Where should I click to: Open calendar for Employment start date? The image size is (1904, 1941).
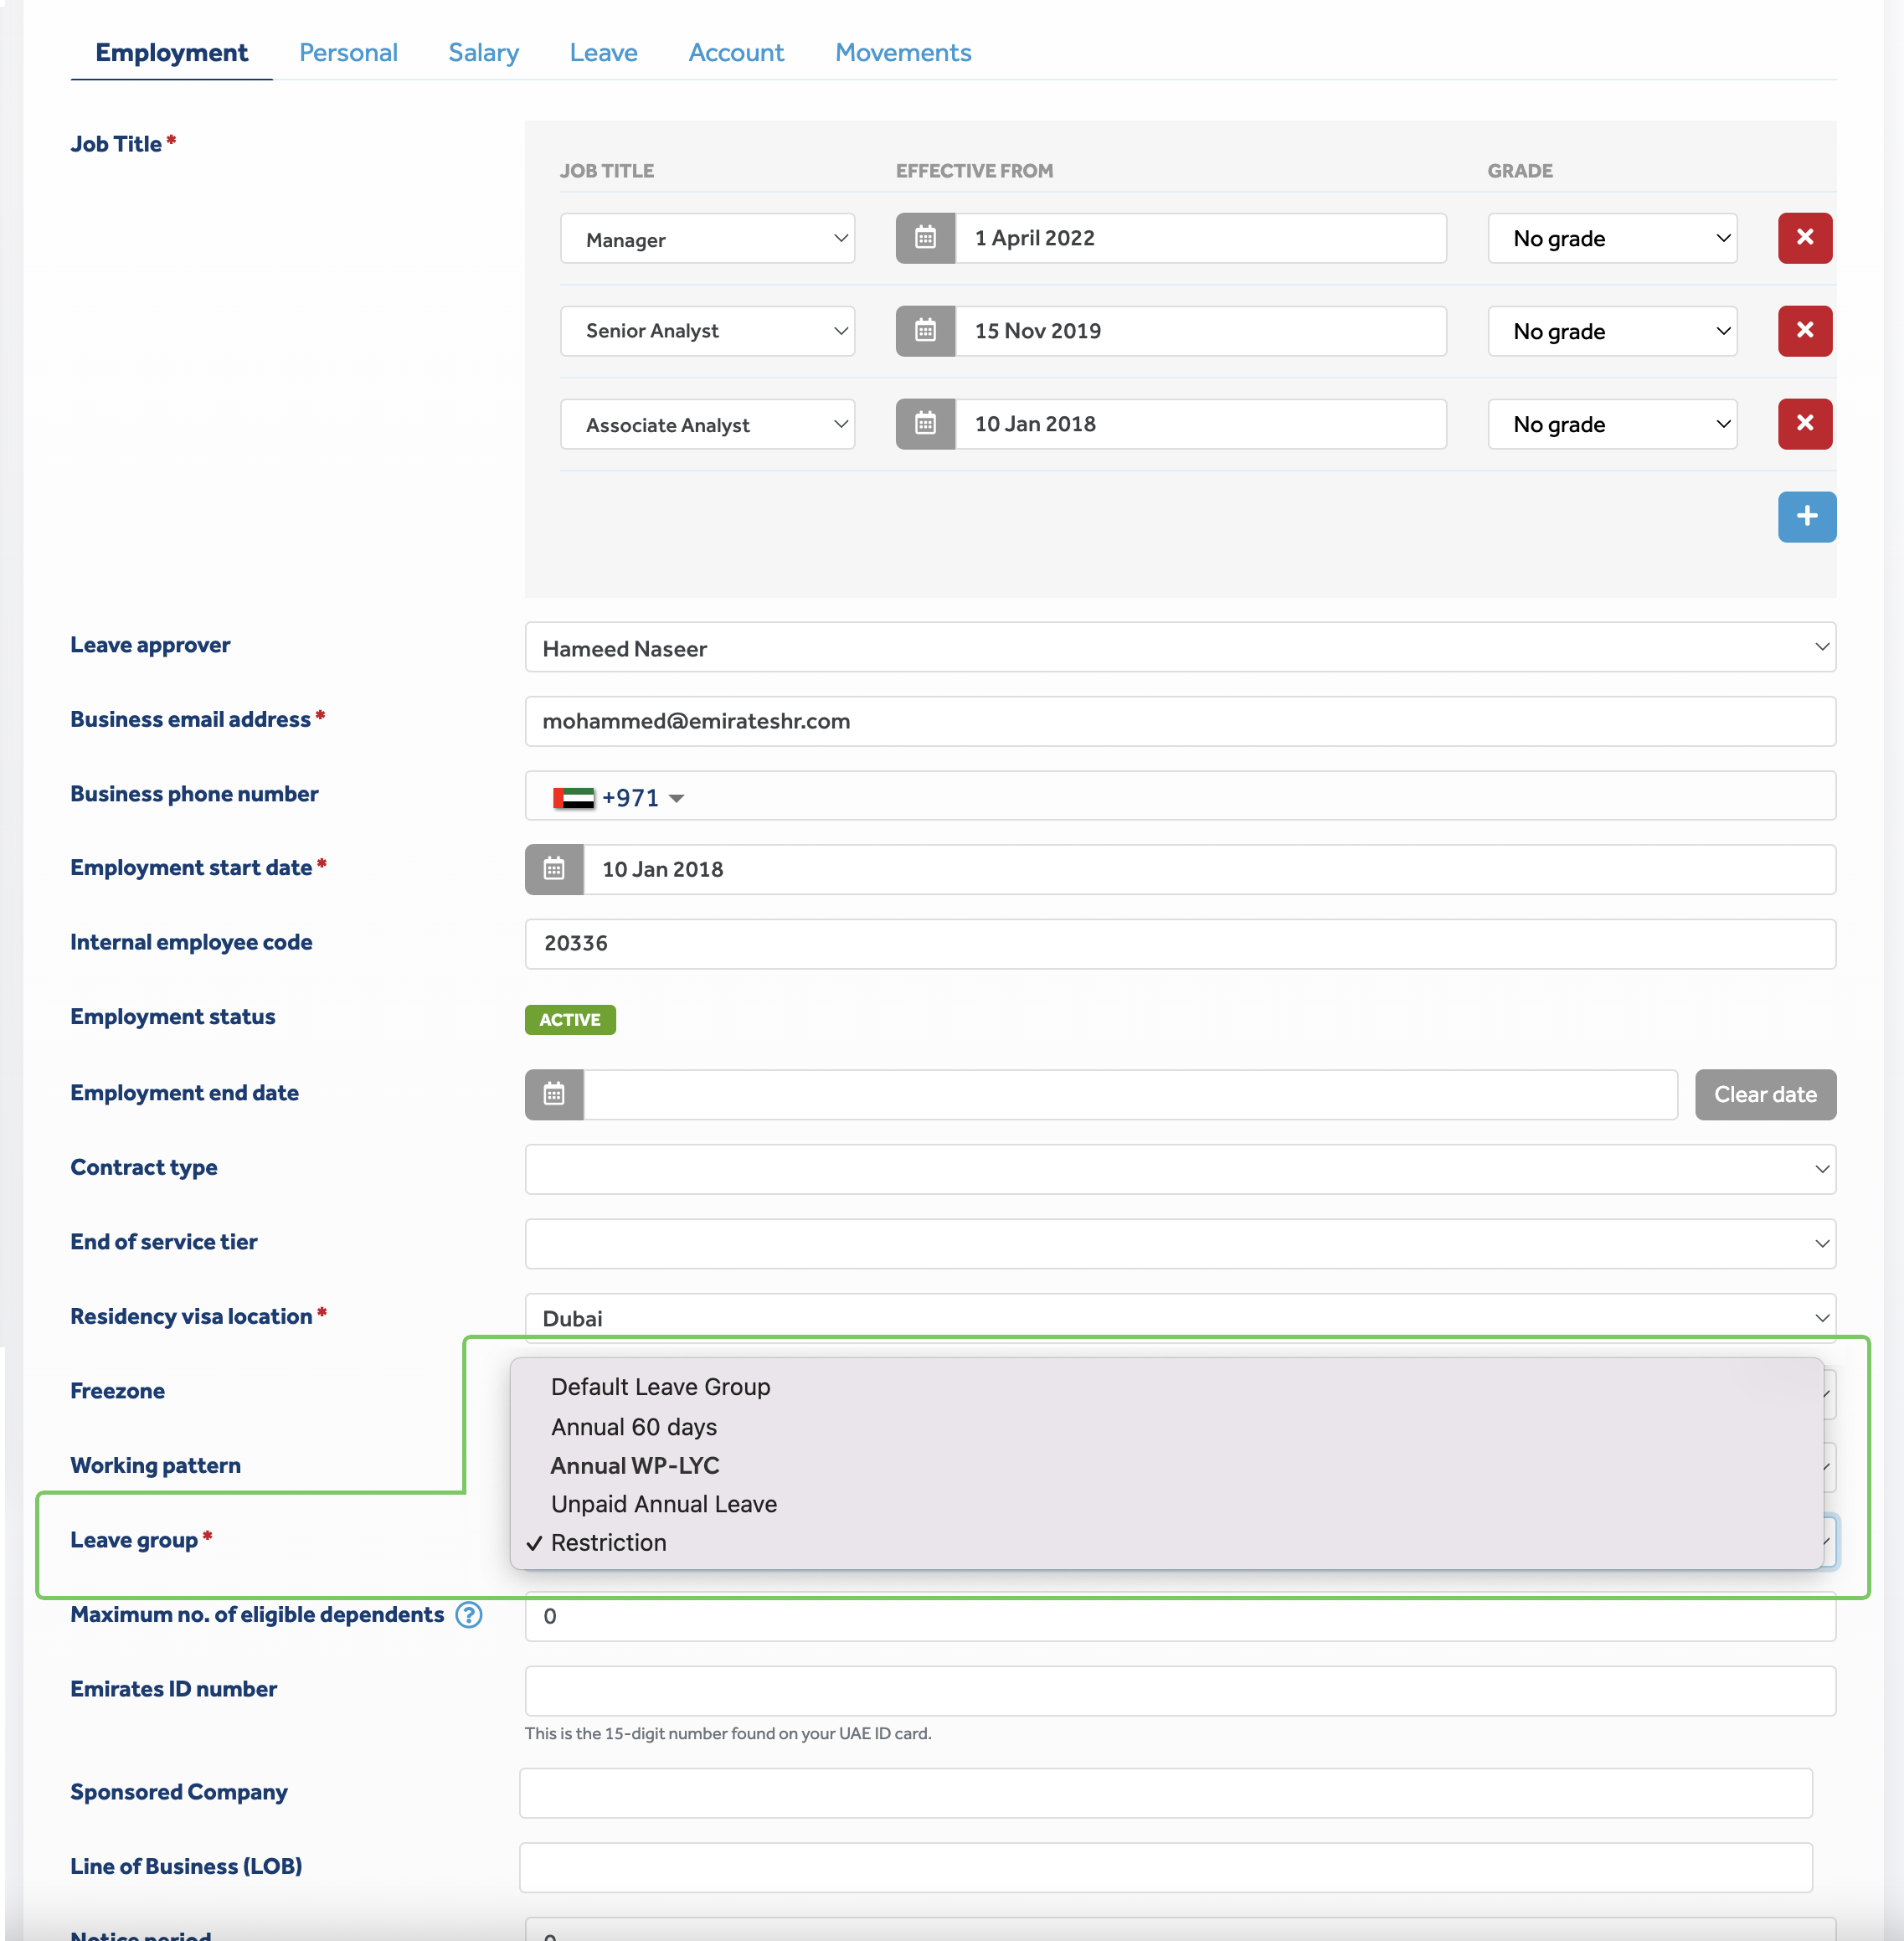point(554,869)
